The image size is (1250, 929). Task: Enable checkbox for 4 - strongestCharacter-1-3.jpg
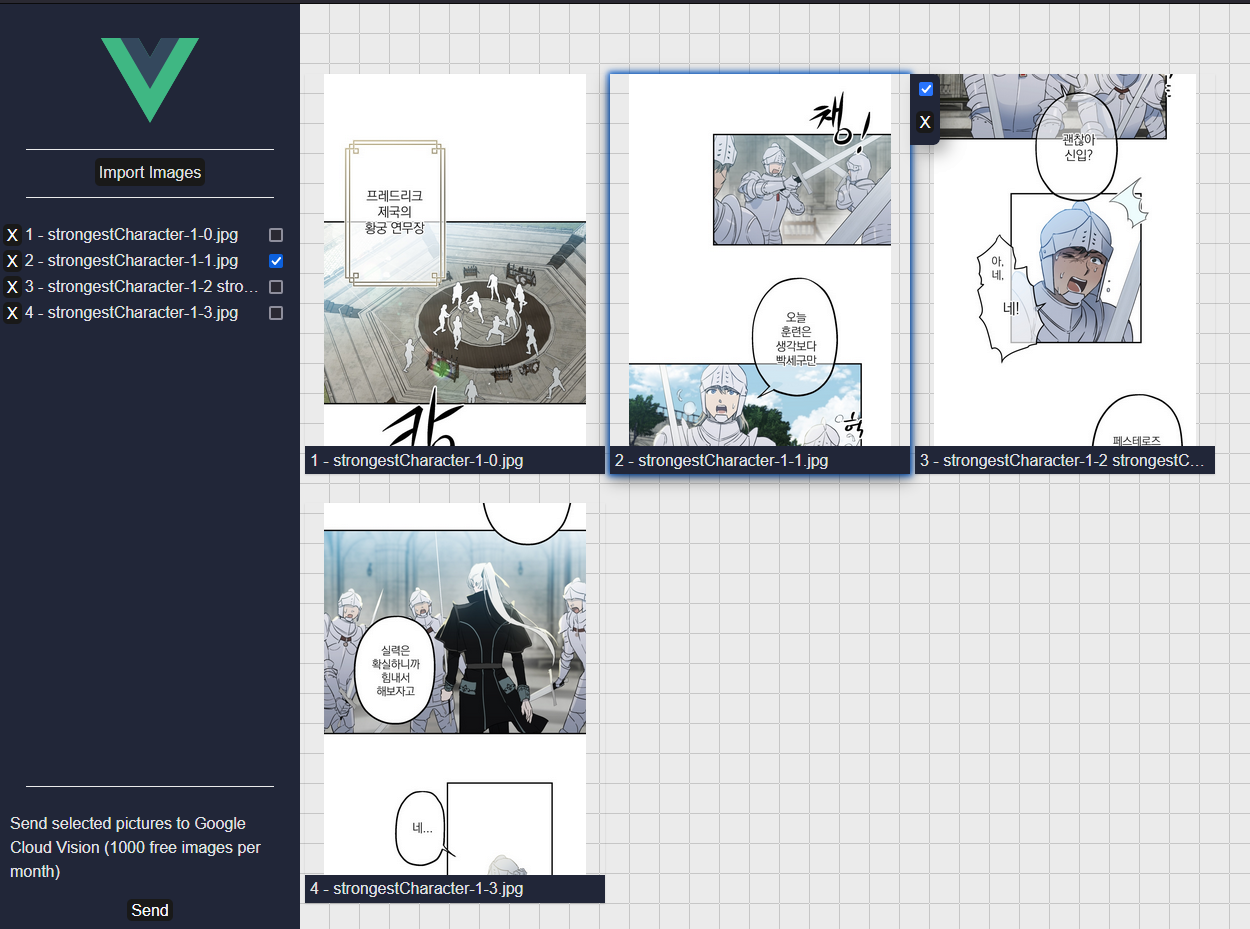pyautogui.click(x=276, y=313)
